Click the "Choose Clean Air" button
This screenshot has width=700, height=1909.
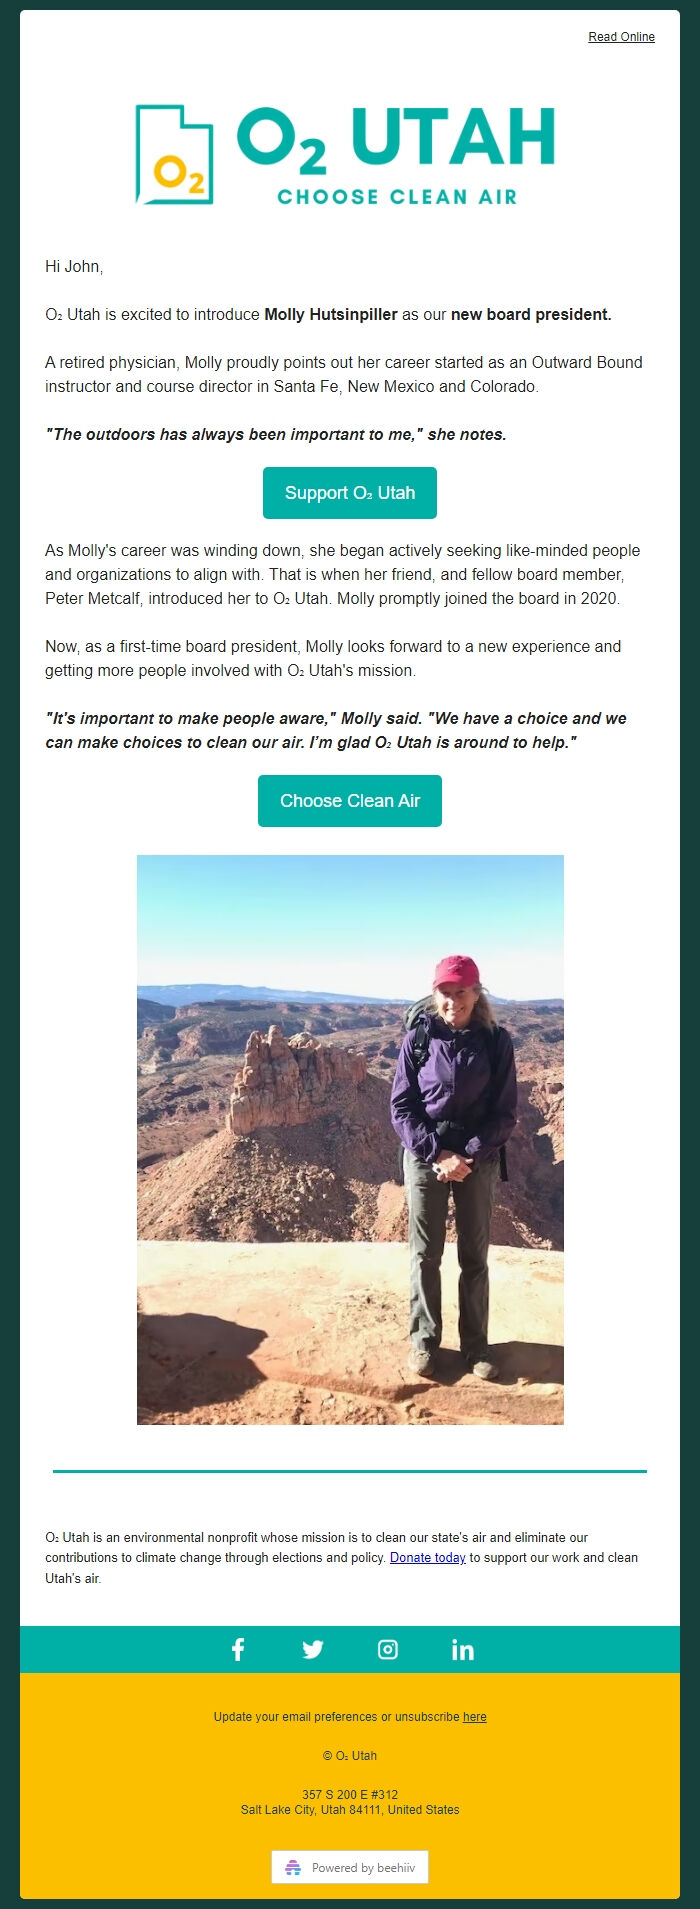click(349, 800)
